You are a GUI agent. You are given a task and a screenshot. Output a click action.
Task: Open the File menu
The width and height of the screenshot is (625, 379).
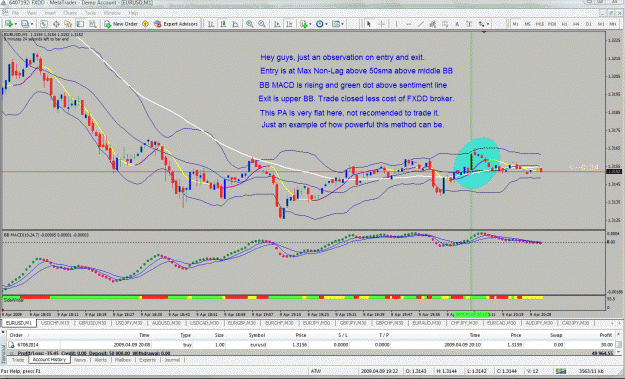point(15,13)
